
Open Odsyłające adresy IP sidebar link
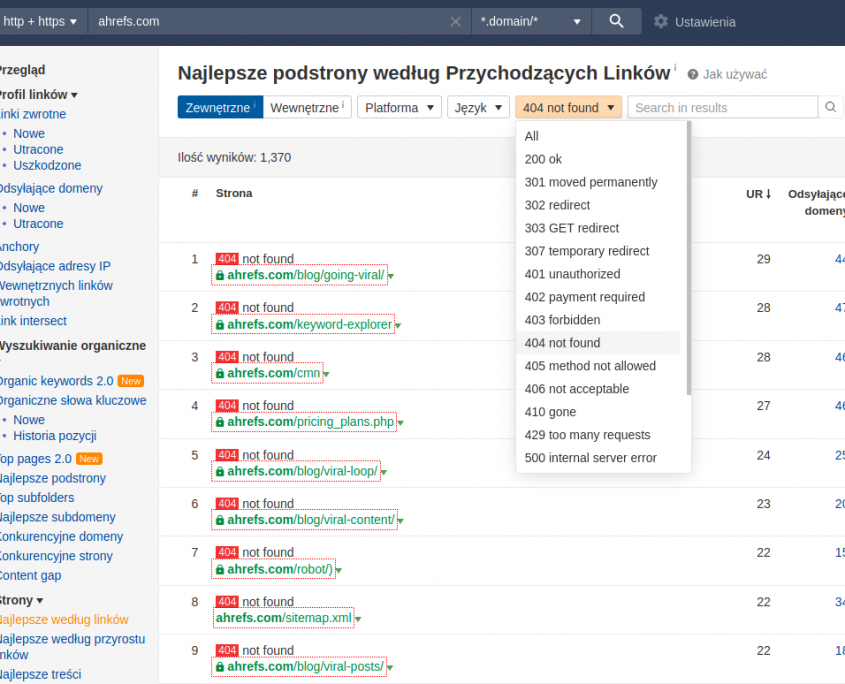click(x=54, y=266)
